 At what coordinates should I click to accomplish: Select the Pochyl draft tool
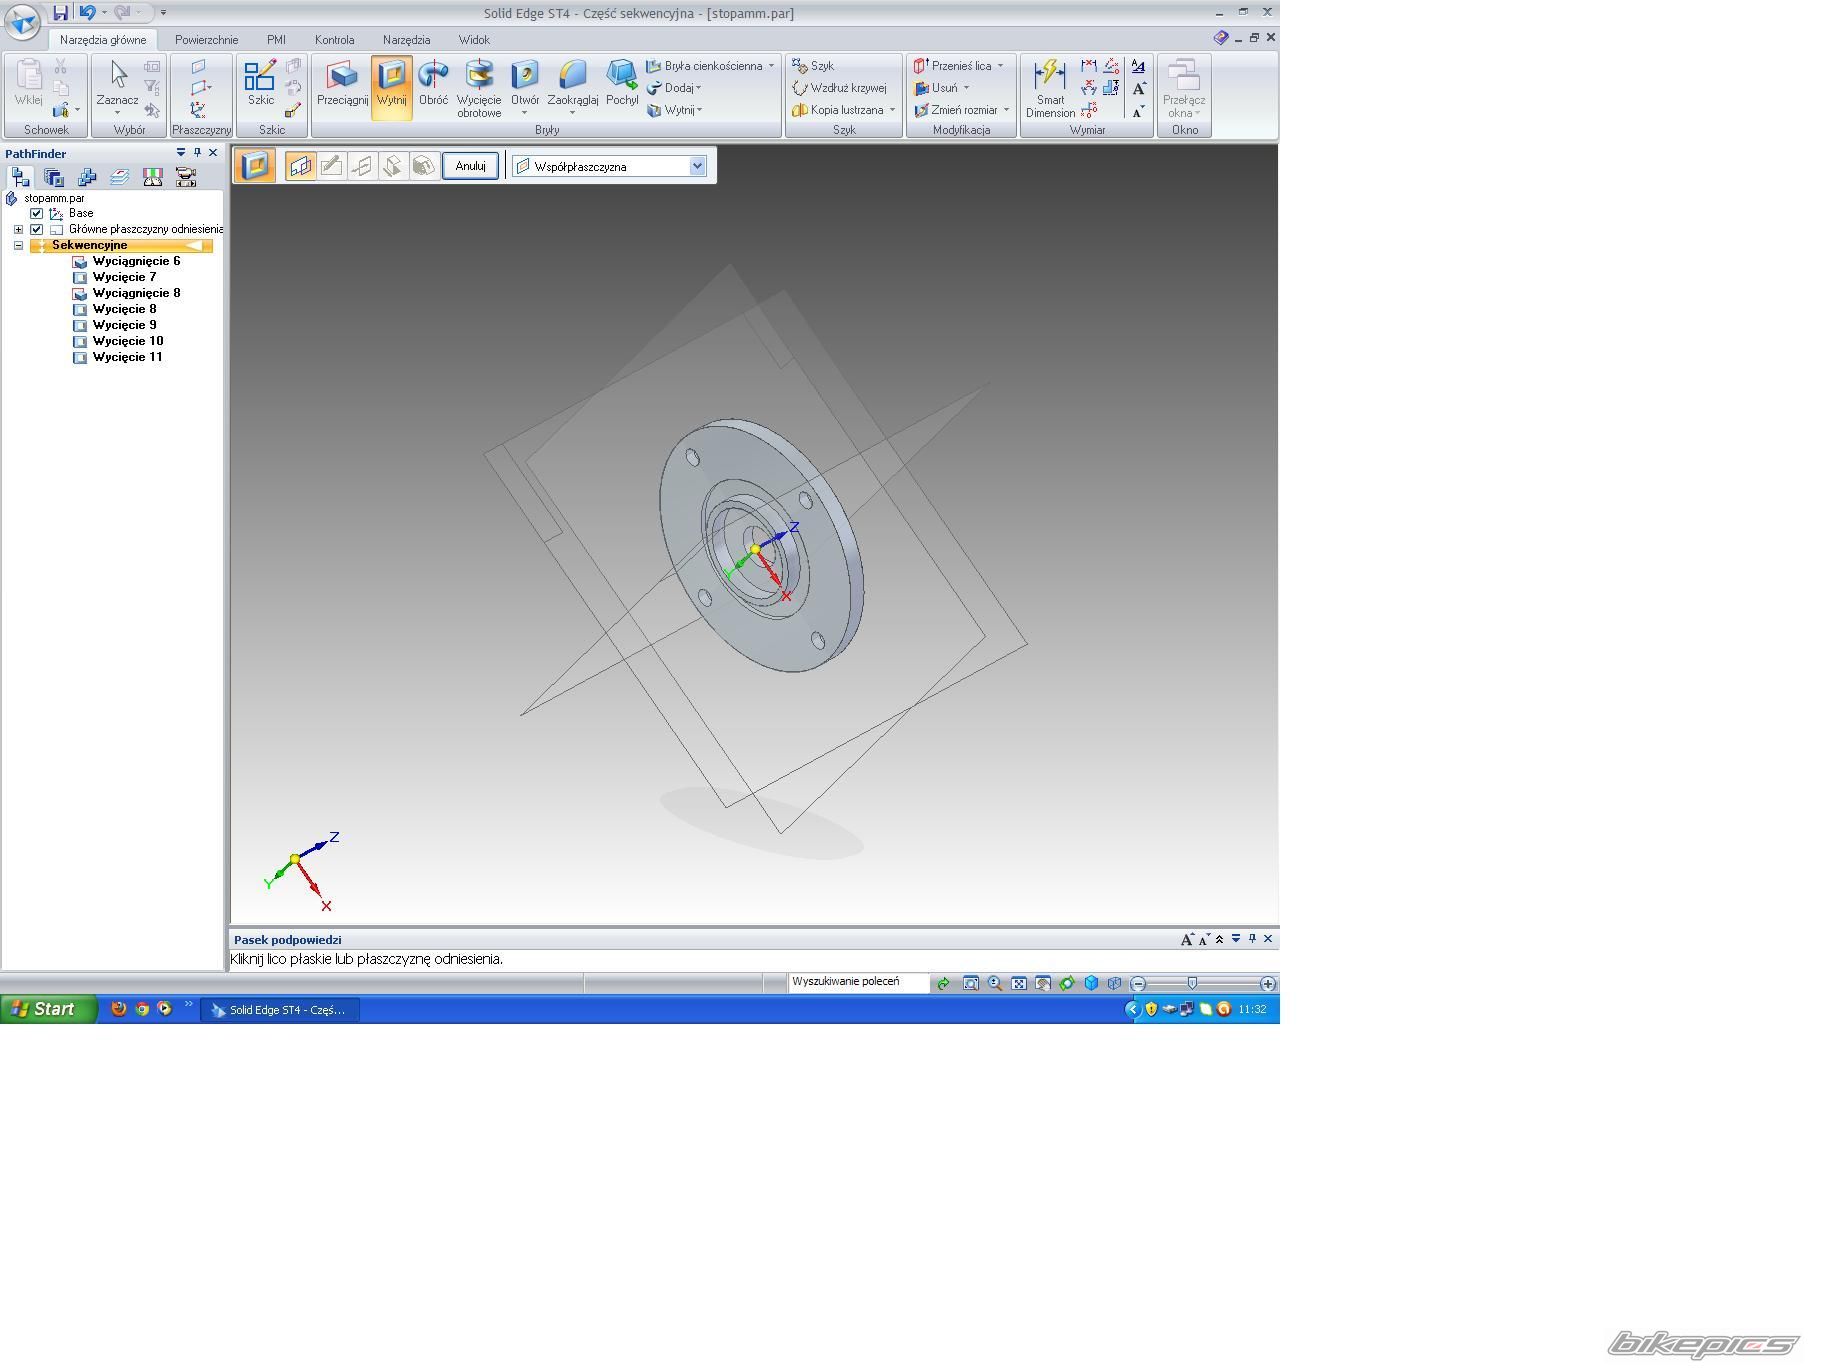[x=622, y=84]
